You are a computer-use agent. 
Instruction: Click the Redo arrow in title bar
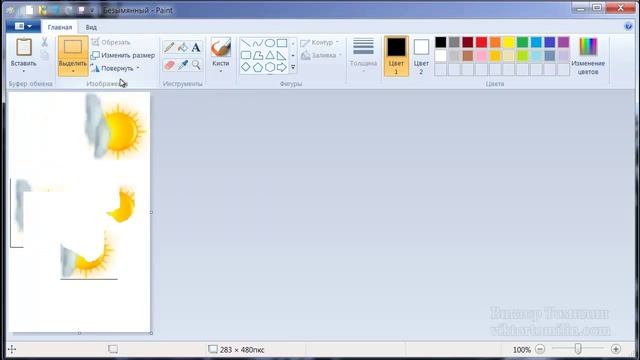tap(69, 10)
